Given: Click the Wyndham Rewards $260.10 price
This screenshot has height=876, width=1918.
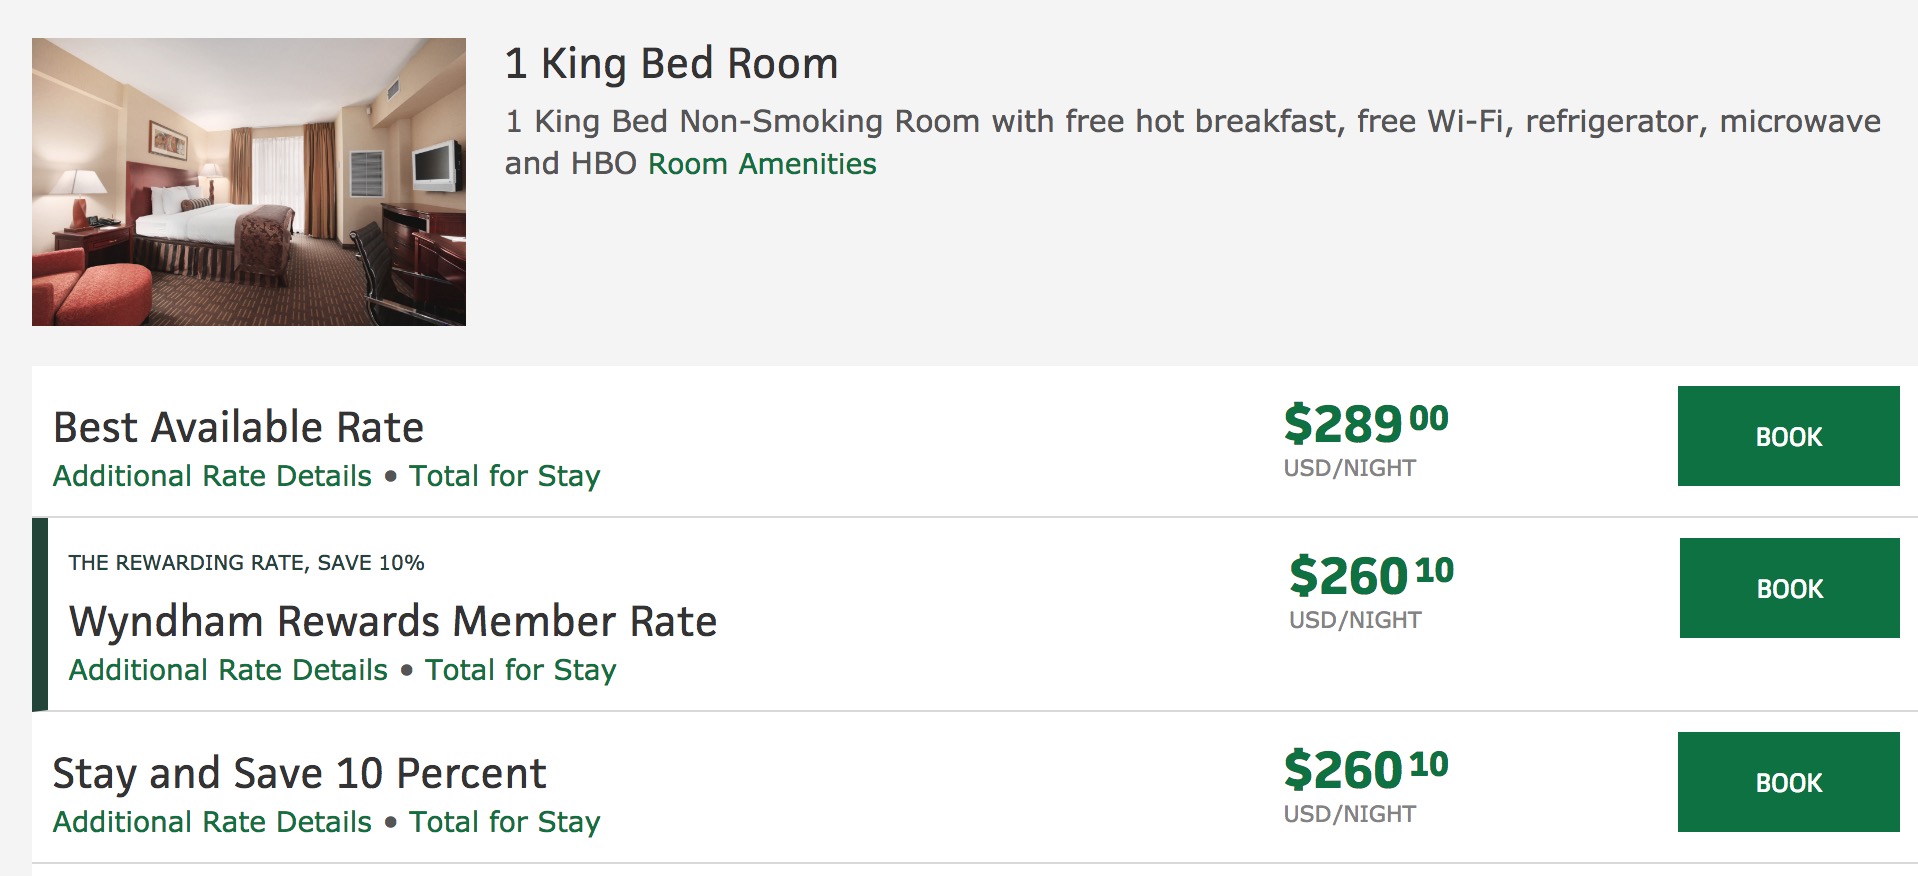Looking at the screenshot, I should tap(1371, 576).
